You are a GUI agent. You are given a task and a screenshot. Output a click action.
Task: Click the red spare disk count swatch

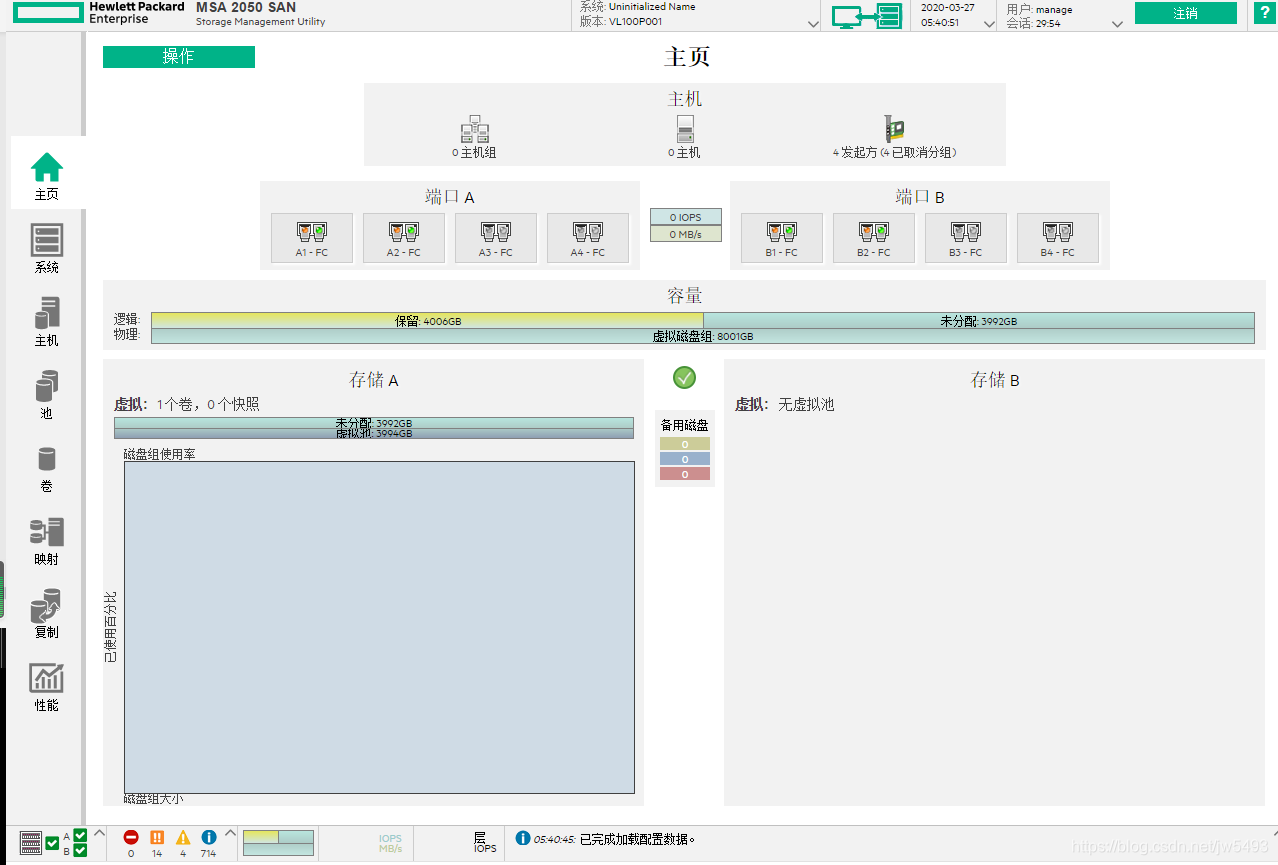685,474
